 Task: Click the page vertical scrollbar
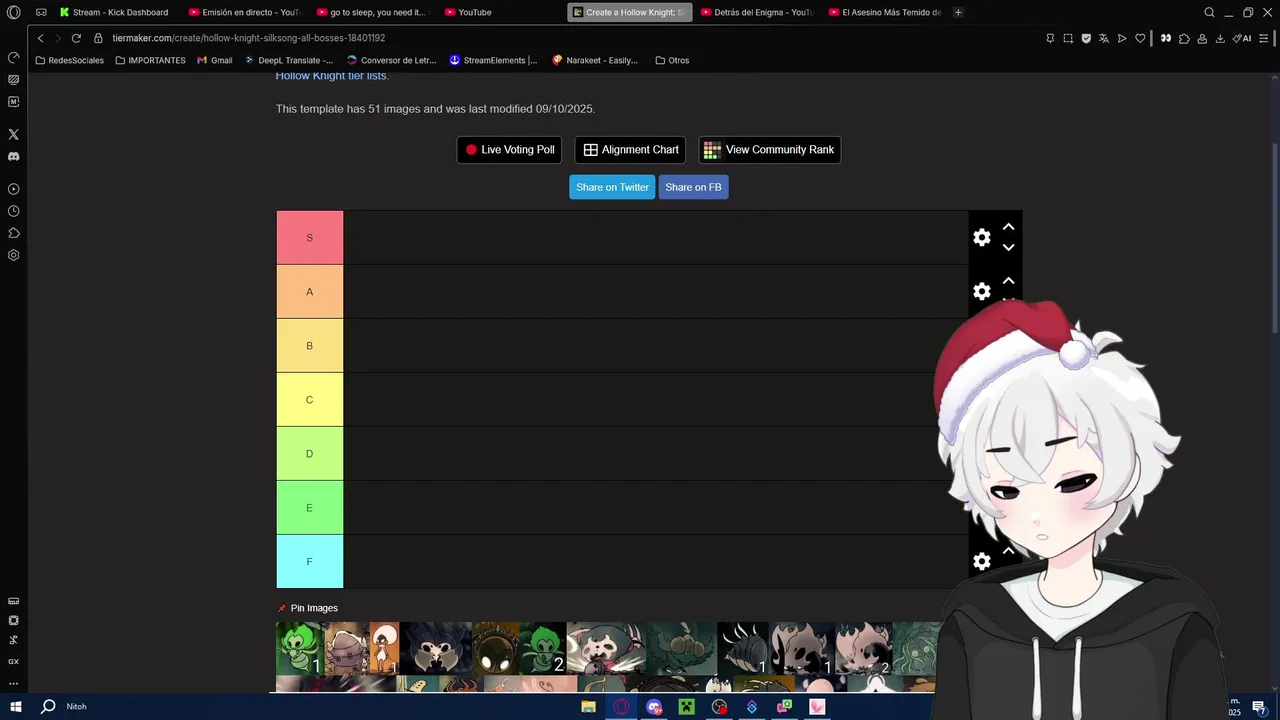click(1275, 240)
